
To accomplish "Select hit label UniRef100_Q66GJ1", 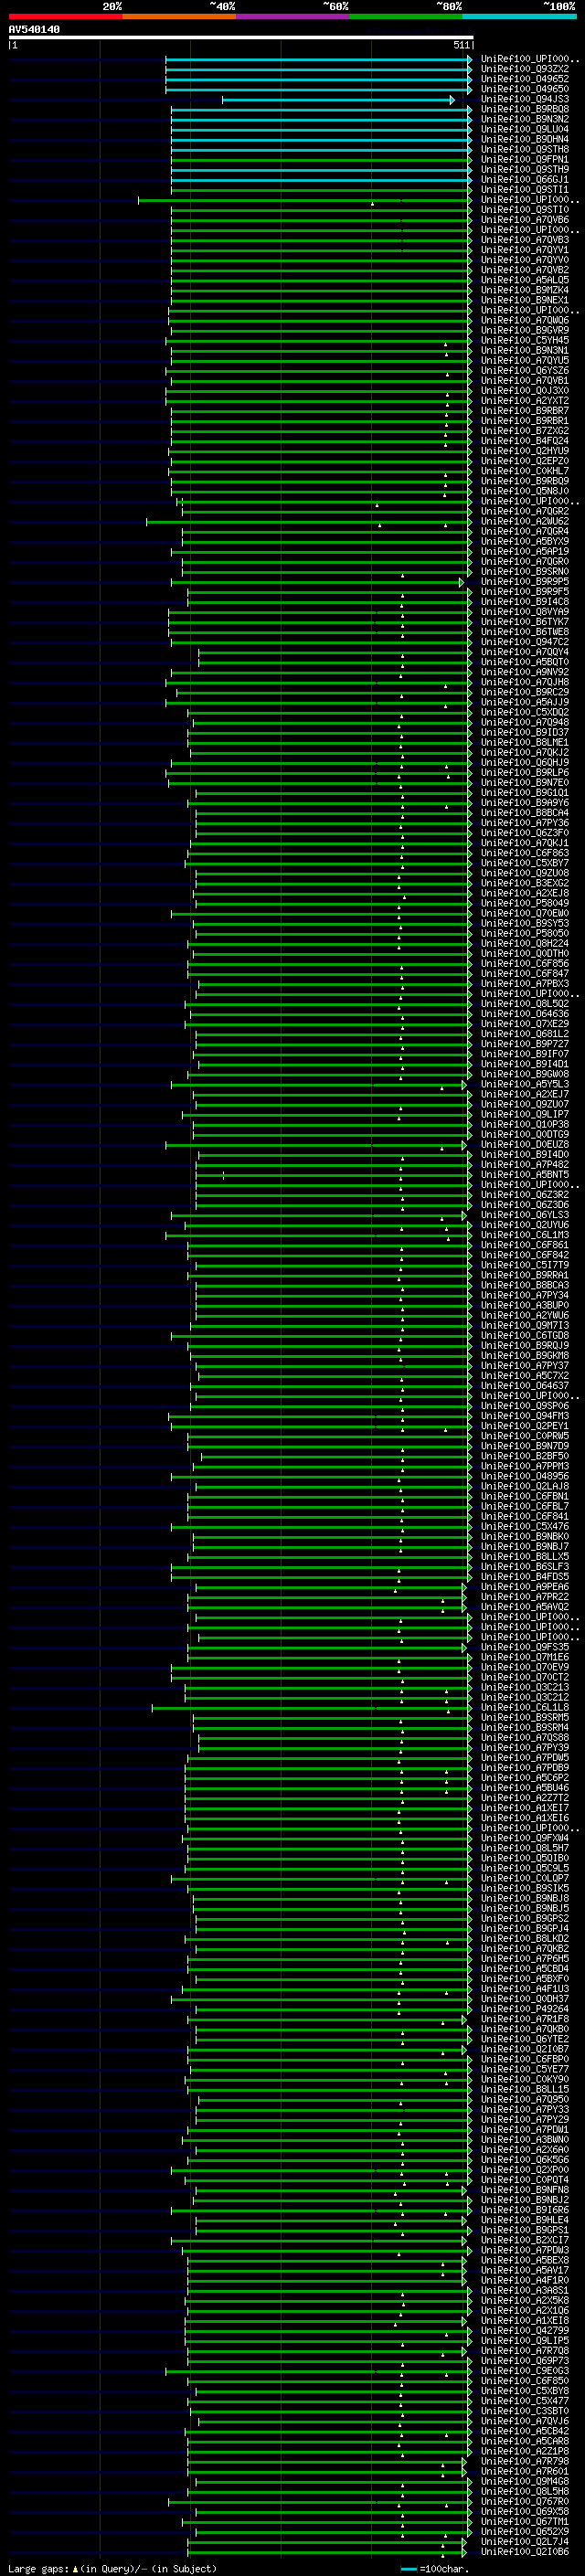I will [525, 179].
